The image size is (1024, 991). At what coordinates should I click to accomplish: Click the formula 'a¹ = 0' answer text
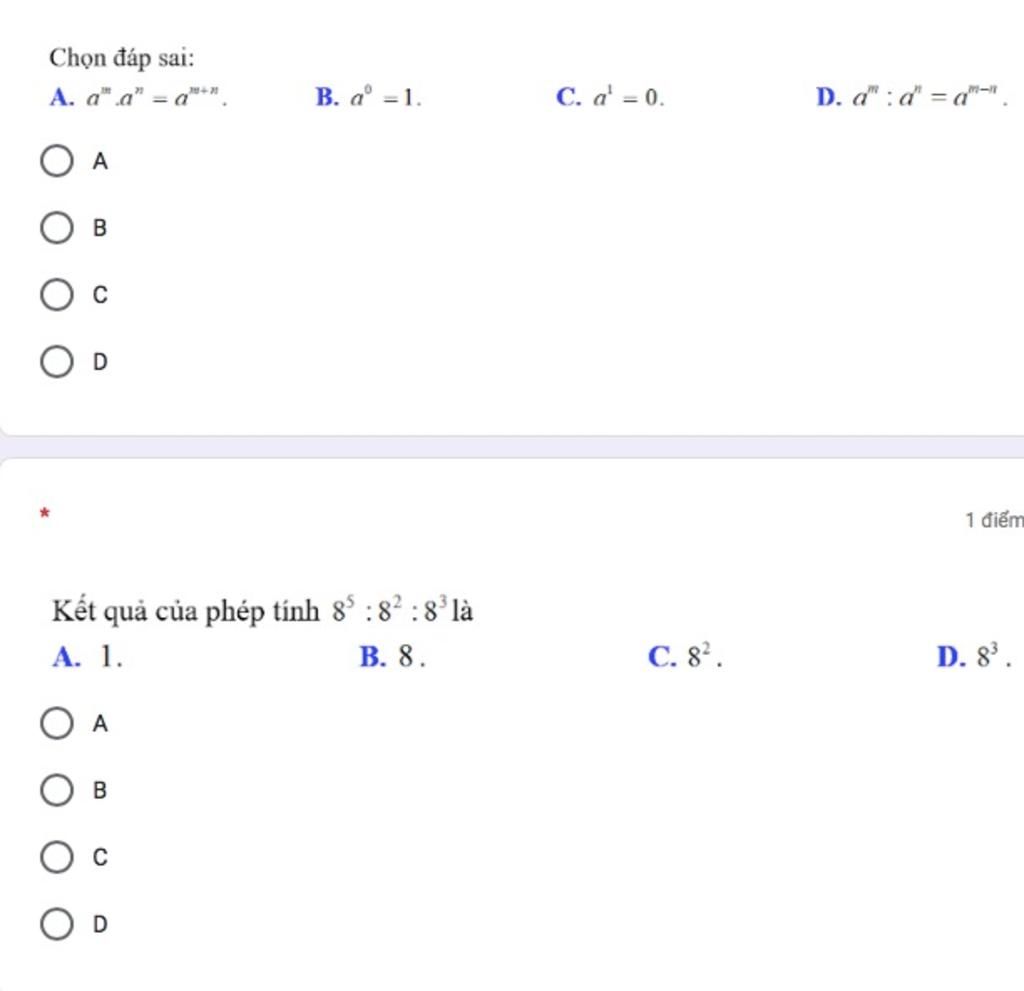click(x=628, y=98)
